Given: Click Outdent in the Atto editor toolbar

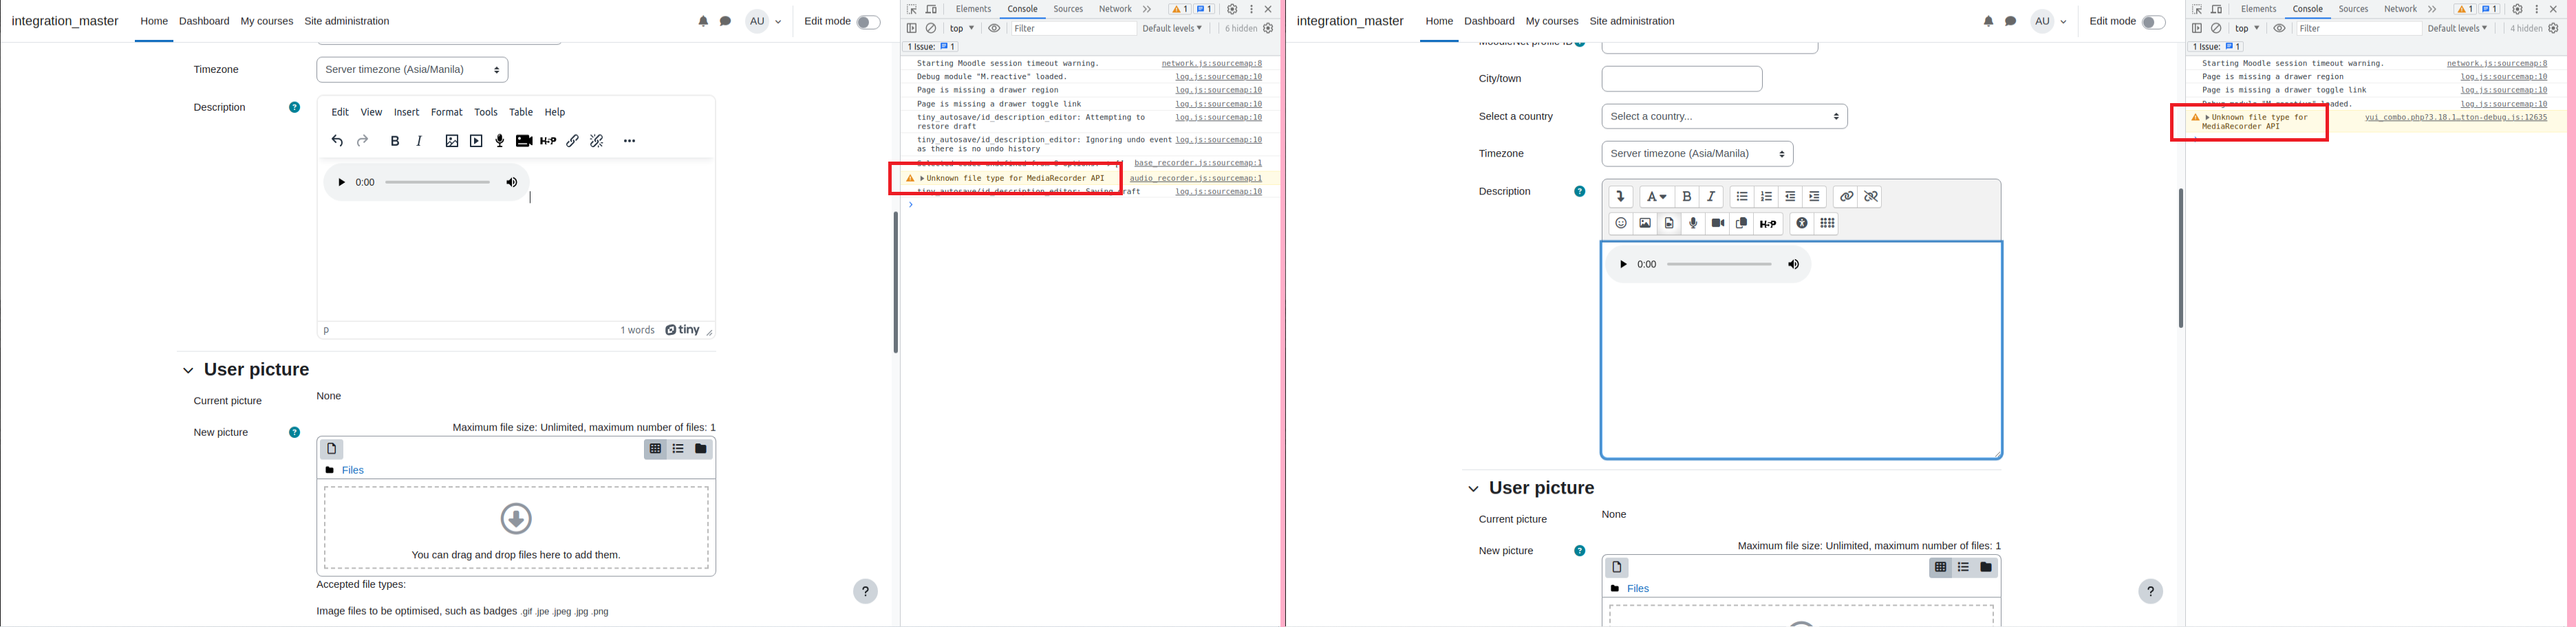Looking at the screenshot, I should pos(1790,197).
